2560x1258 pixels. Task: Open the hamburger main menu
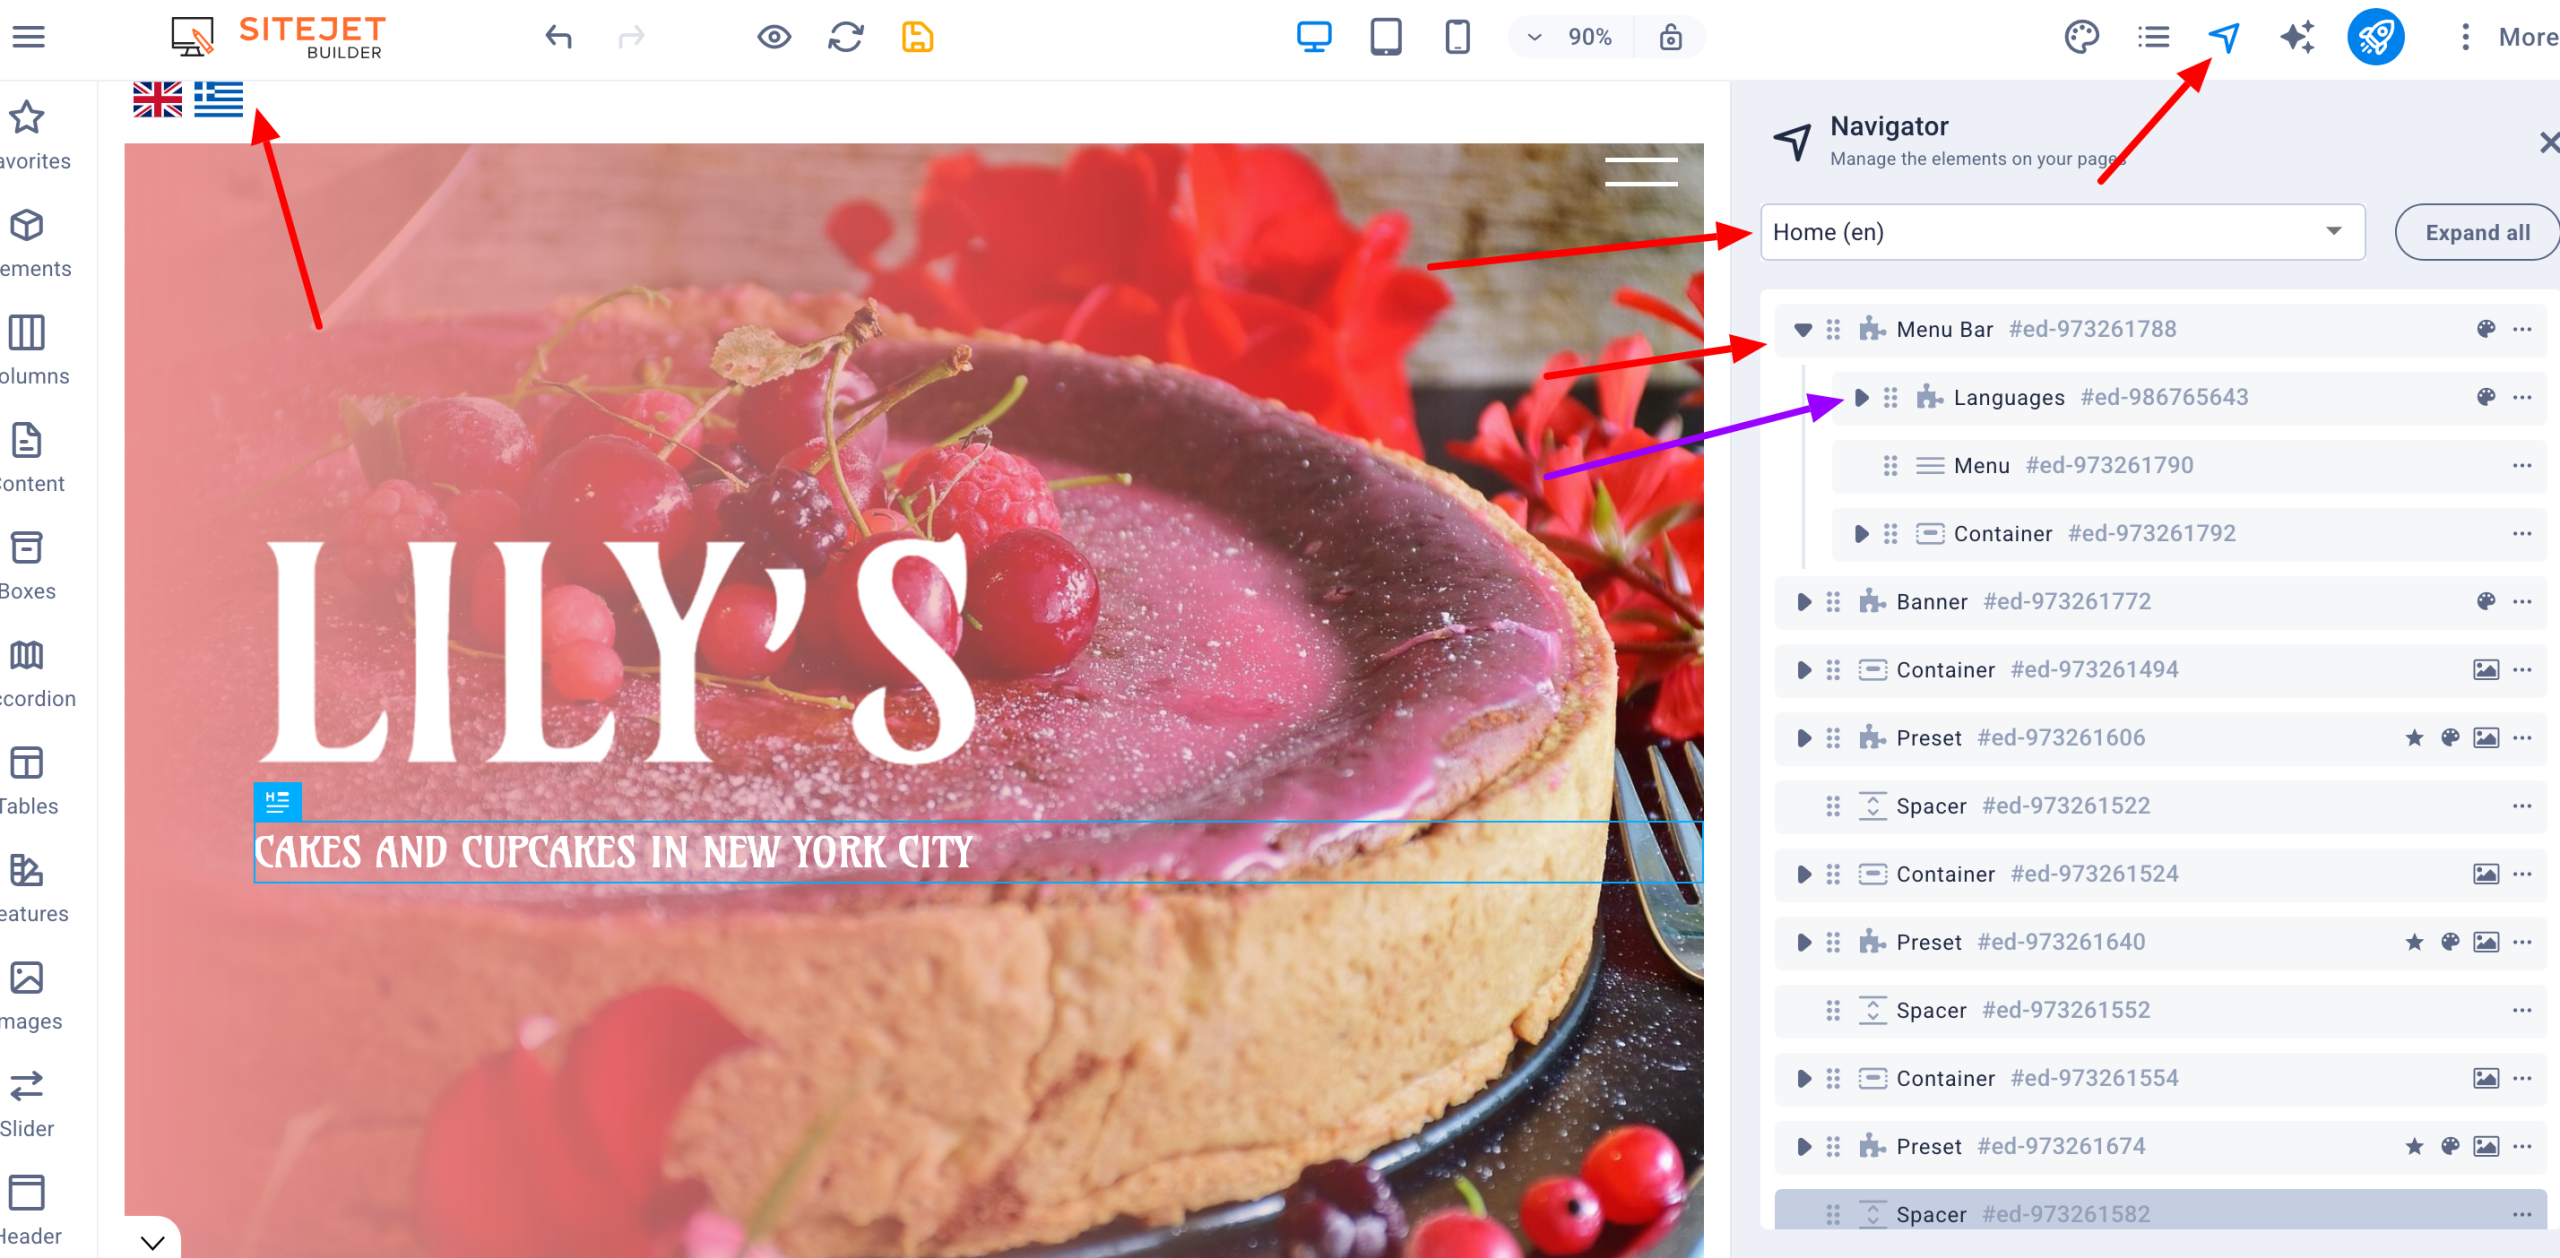pos(28,37)
